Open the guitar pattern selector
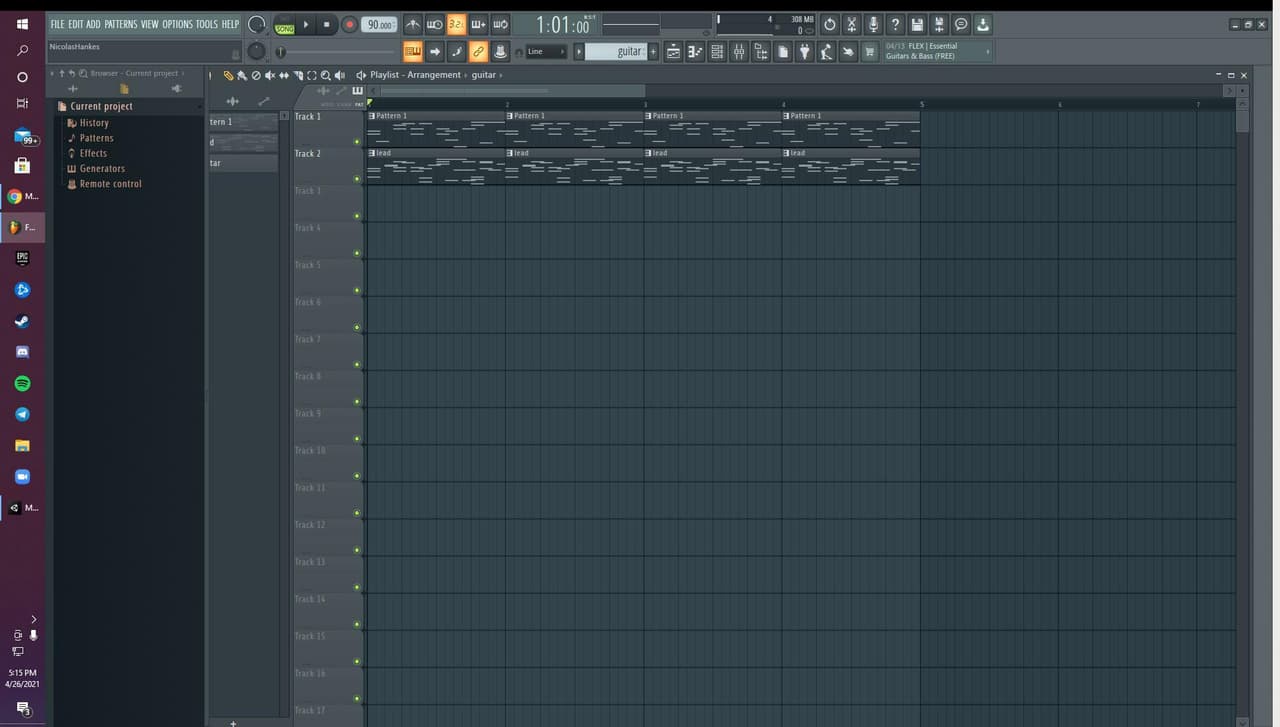This screenshot has height=727, width=1280. pos(615,52)
